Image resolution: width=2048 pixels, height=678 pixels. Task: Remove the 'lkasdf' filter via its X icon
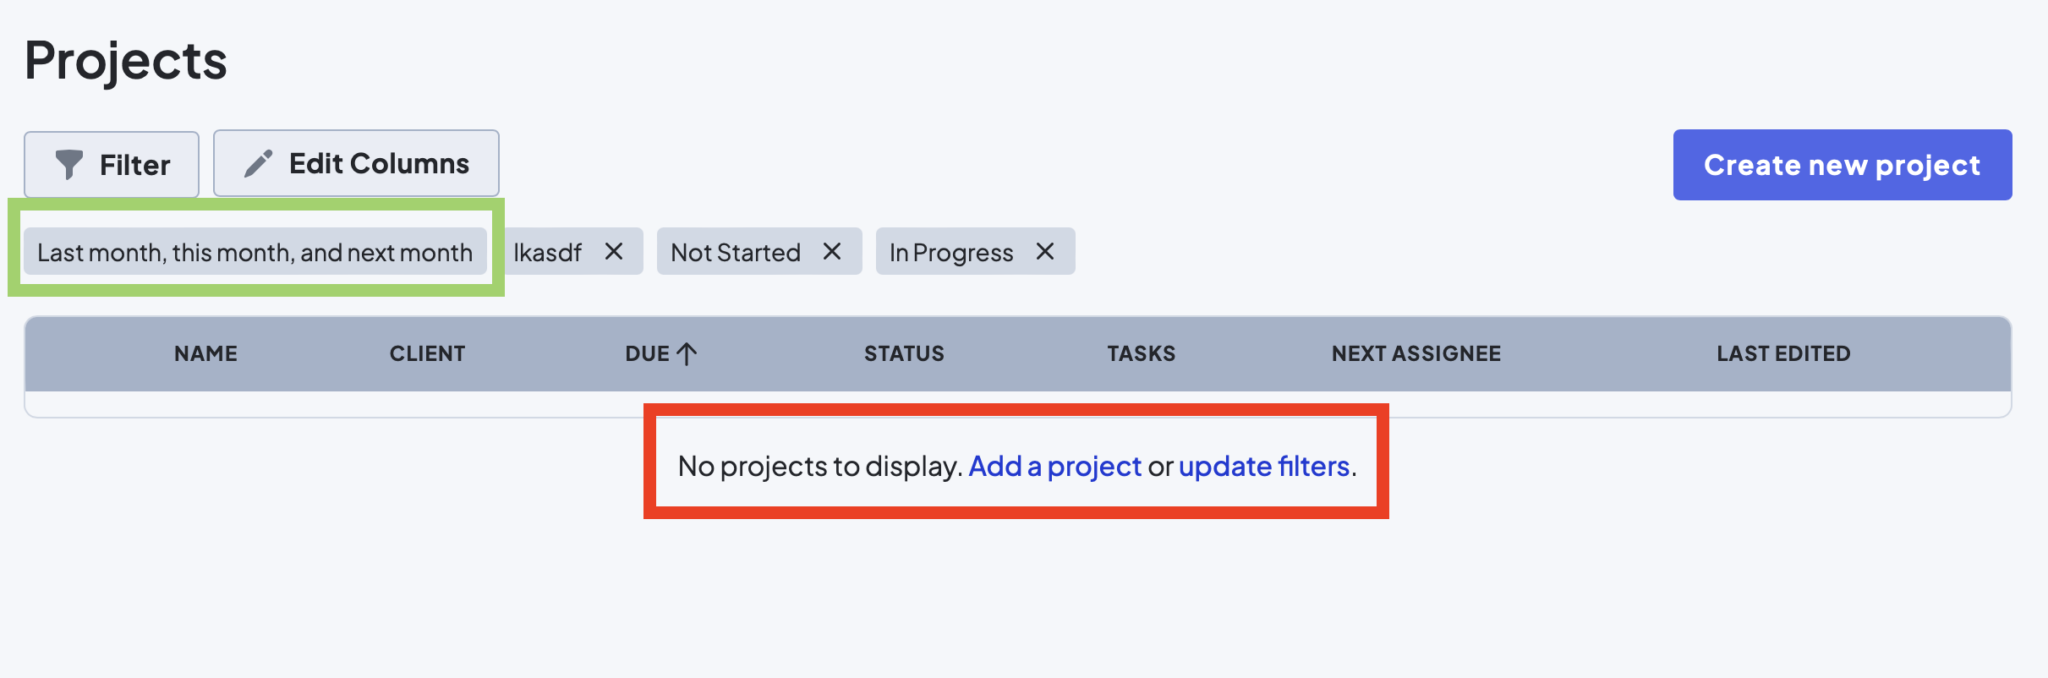[x=615, y=252]
